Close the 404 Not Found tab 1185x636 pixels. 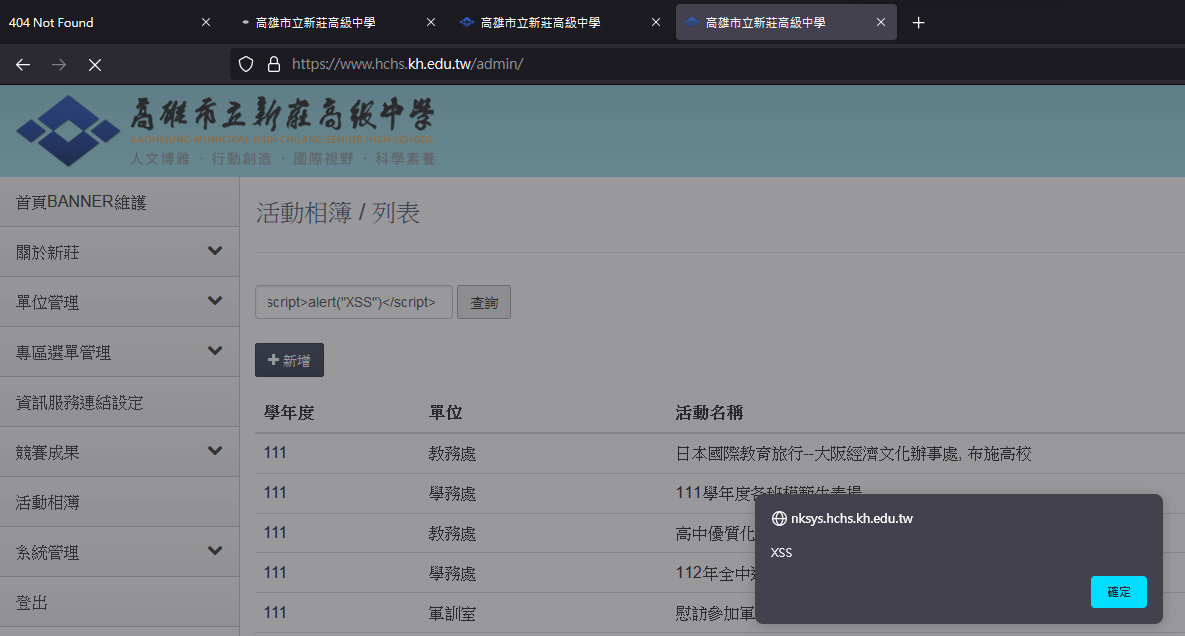point(206,23)
